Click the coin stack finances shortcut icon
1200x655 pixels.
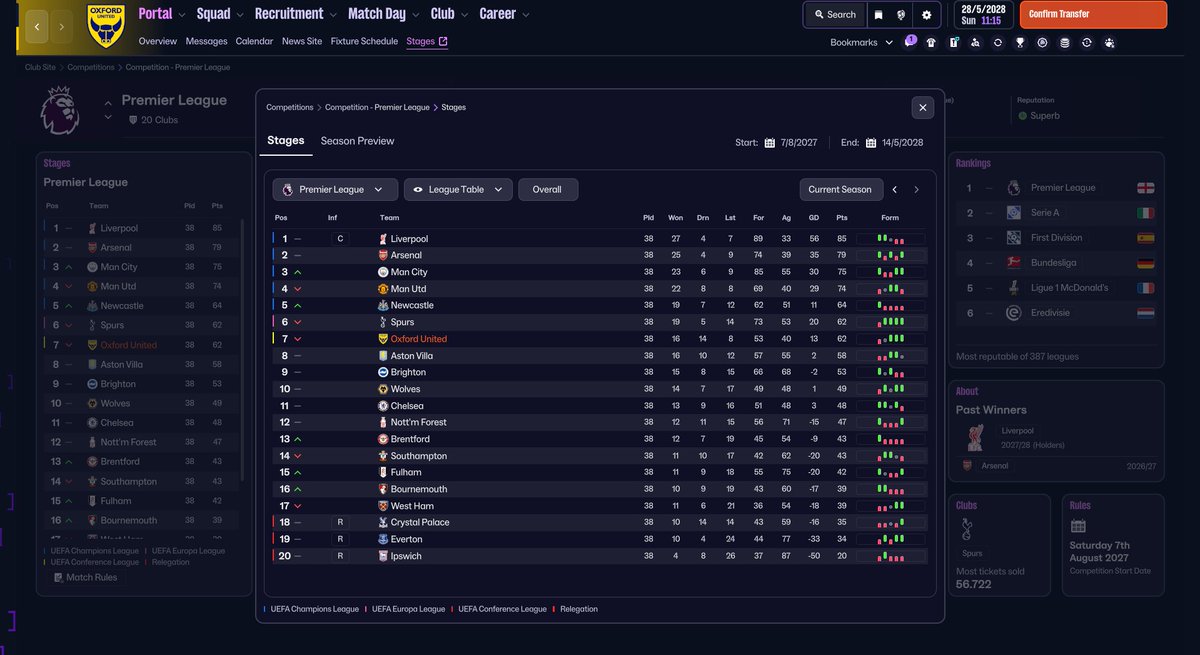[1064, 43]
